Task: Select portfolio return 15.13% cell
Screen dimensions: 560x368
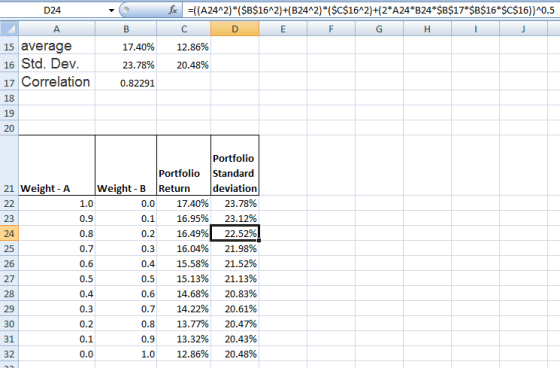Action: tap(184, 278)
